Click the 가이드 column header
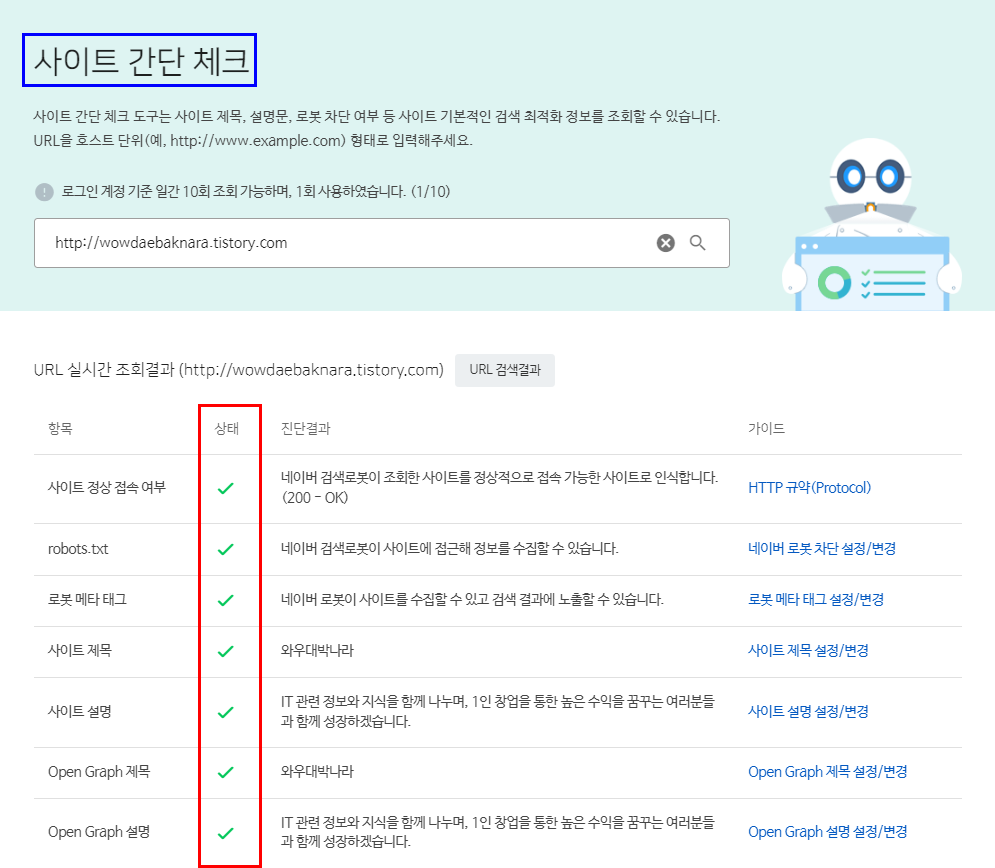Image resolution: width=995 pixels, height=868 pixels. pyautogui.click(x=767, y=428)
